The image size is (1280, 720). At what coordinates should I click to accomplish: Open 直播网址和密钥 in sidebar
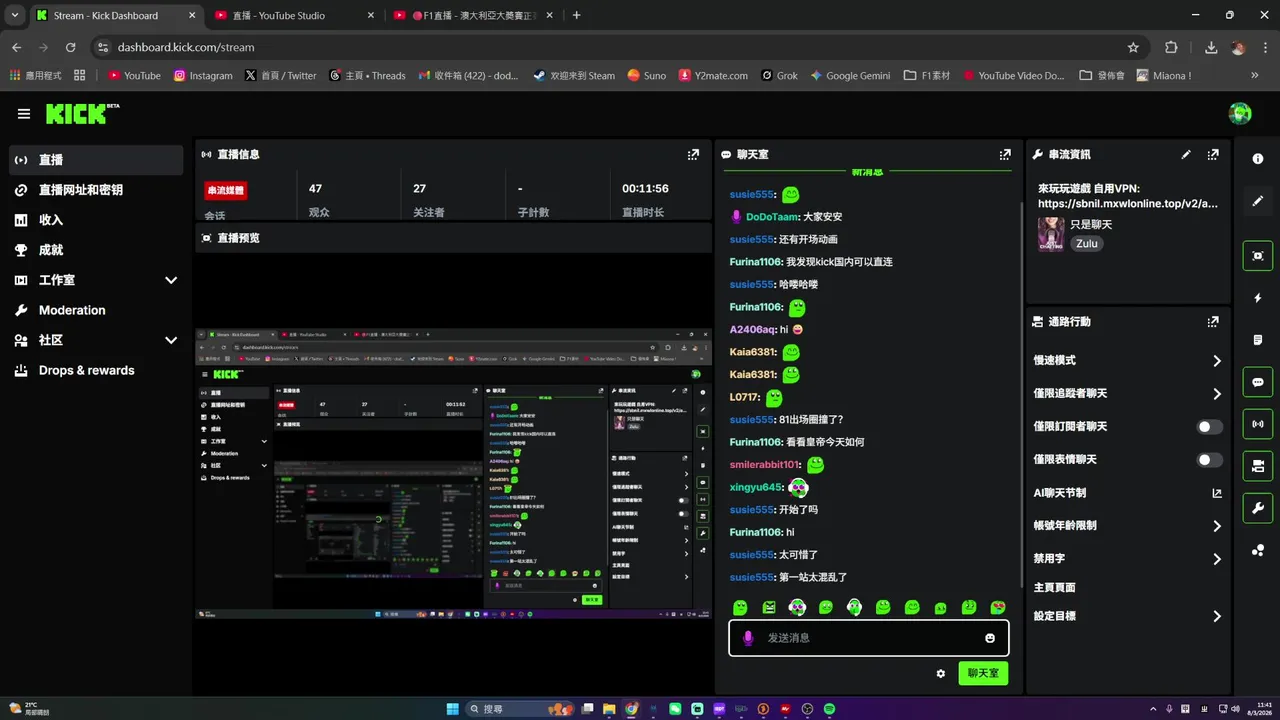[x=97, y=190]
